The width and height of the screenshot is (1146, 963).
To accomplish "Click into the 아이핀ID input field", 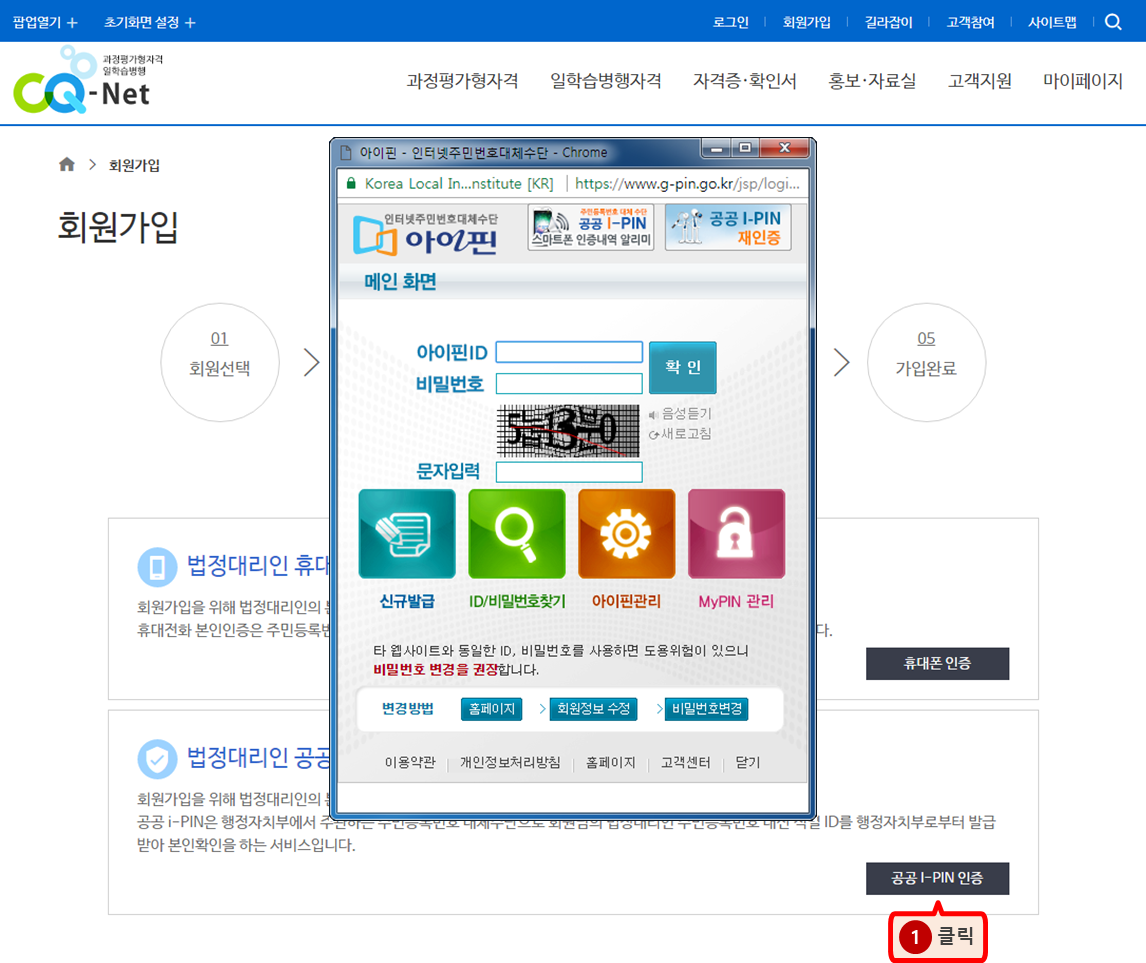I will click(x=569, y=352).
